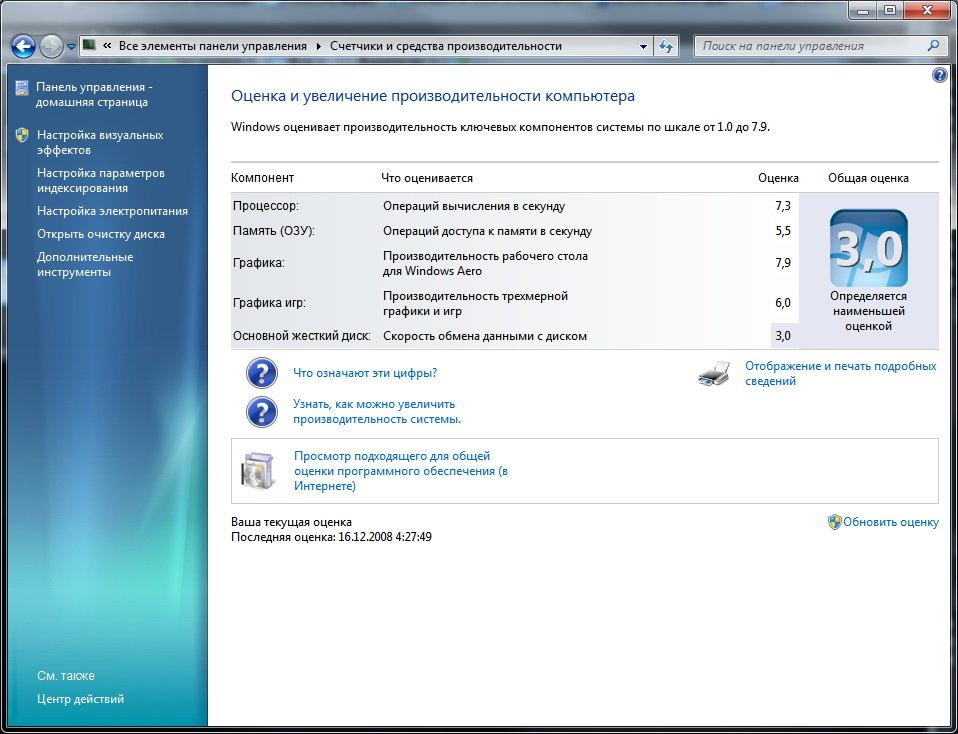
Task: Open 'Дополнительные инструменты' link
Action: [84, 265]
